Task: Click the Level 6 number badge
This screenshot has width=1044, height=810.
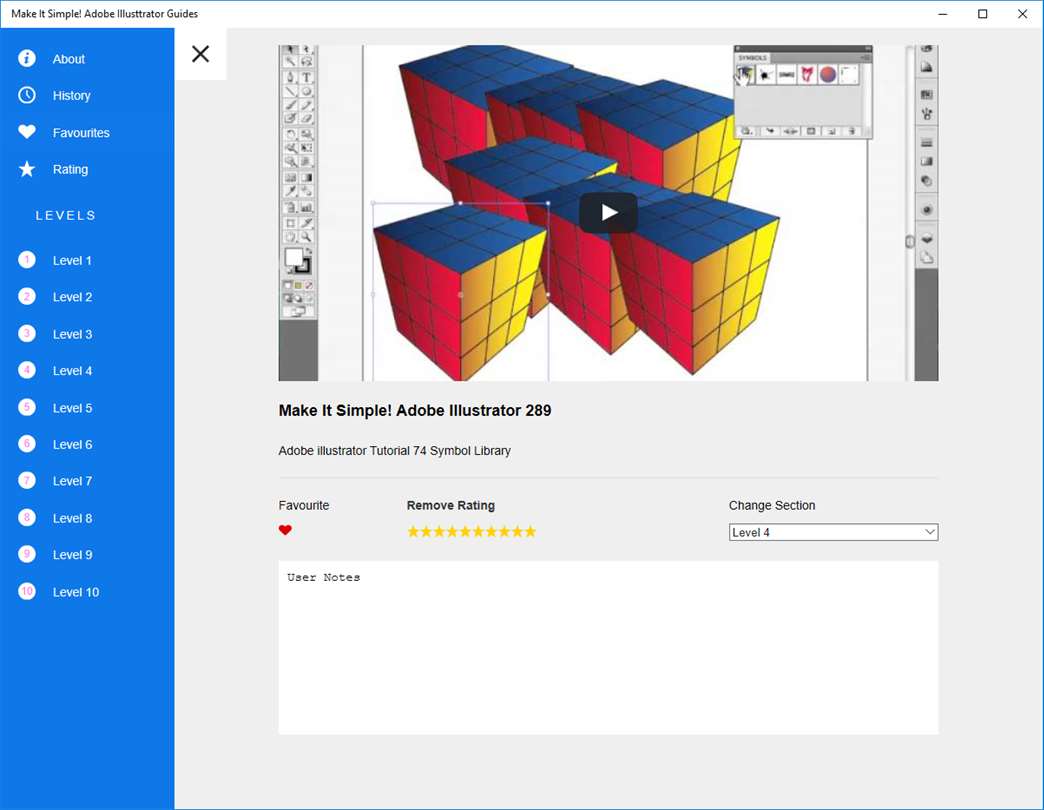Action: point(27,444)
